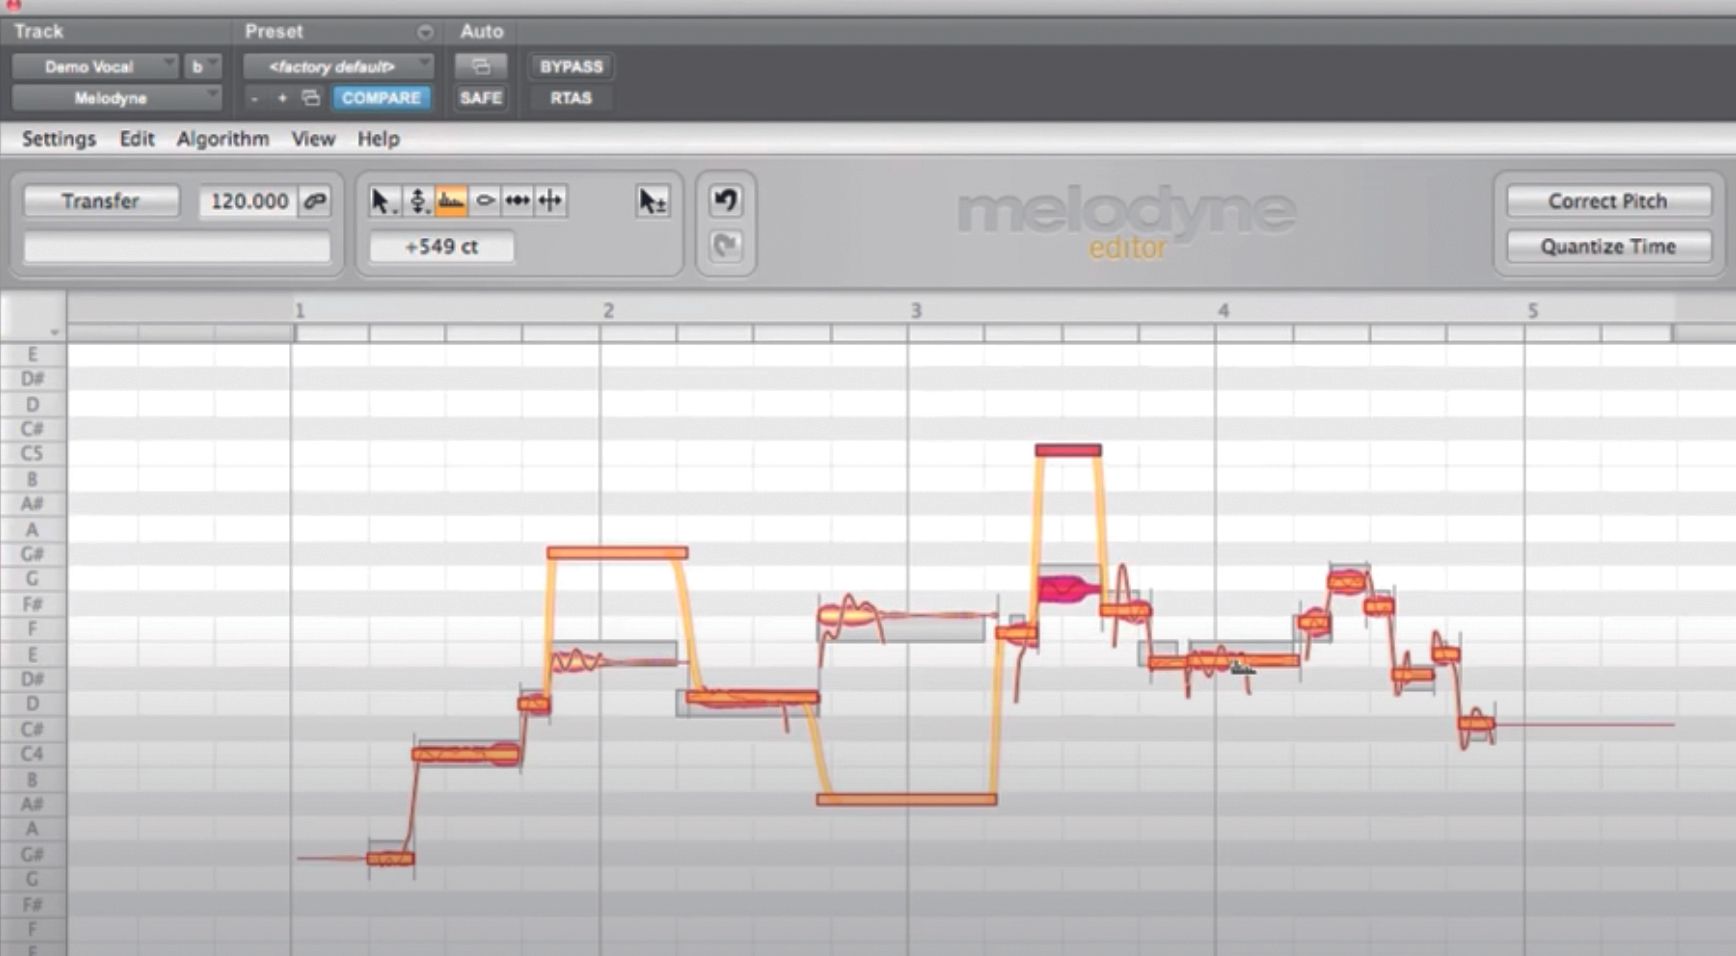Select the Time tool
This screenshot has width=1736, height=956.
(517, 201)
